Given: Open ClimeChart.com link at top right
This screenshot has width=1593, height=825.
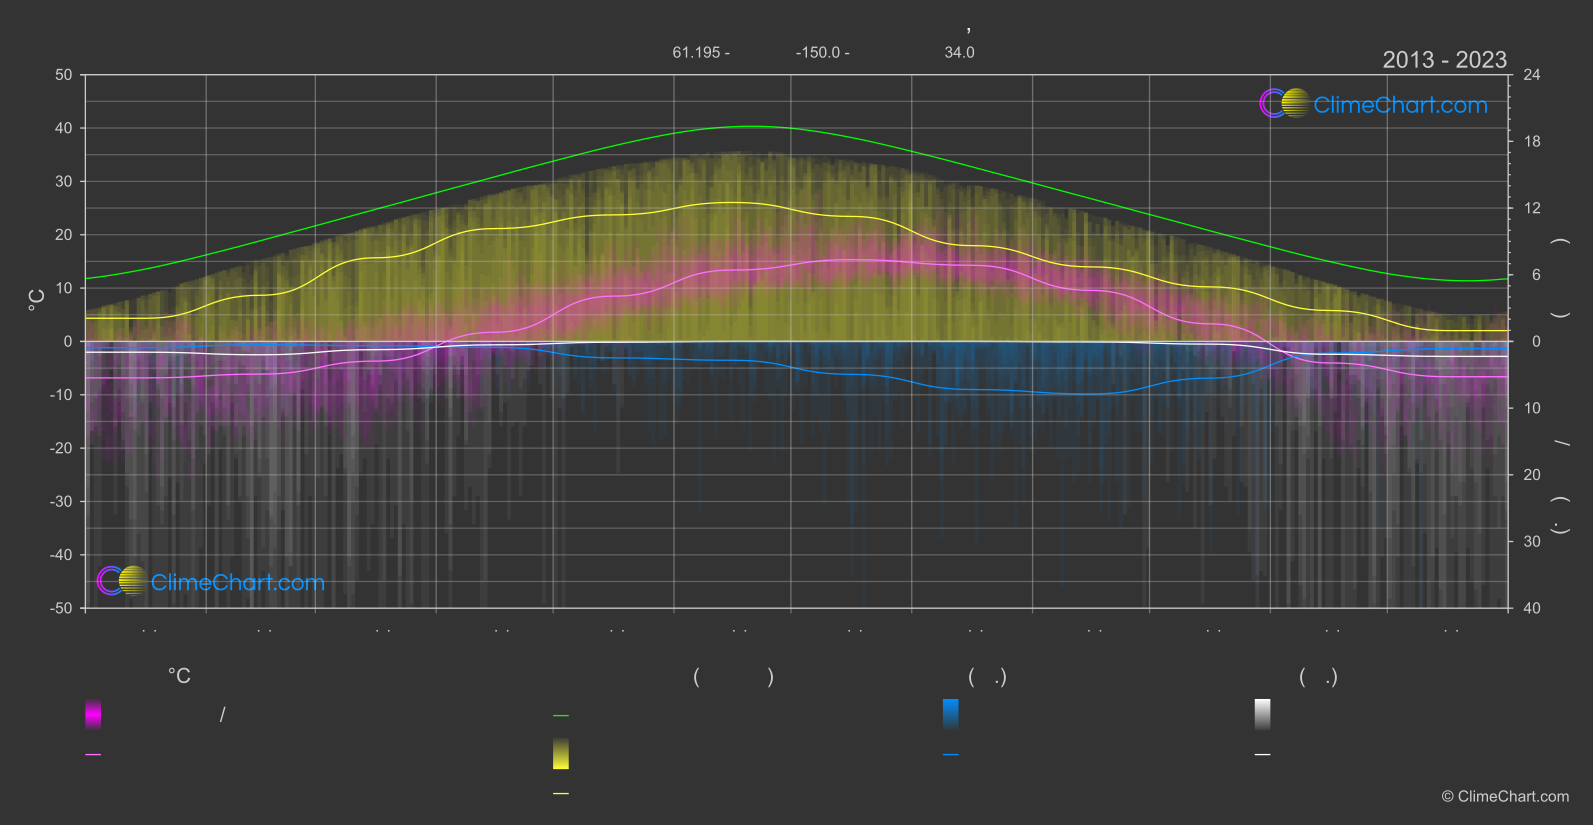Looking at the screenshot, I should tap(1400, 105).
